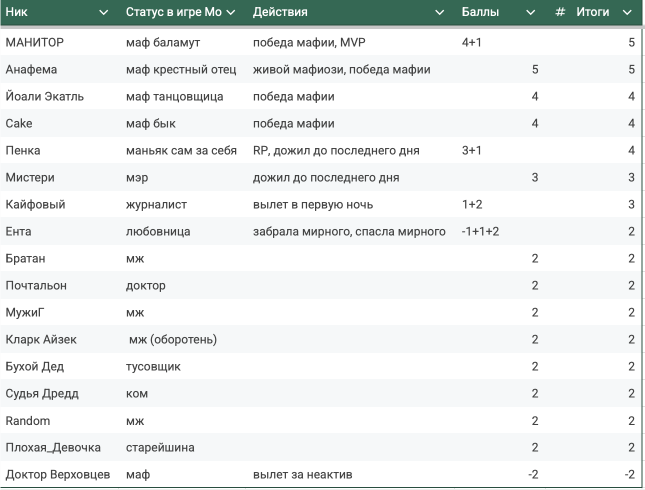645x490 pixels.
Task: Expand the Действия column filter dropdown
Action: 439,12
